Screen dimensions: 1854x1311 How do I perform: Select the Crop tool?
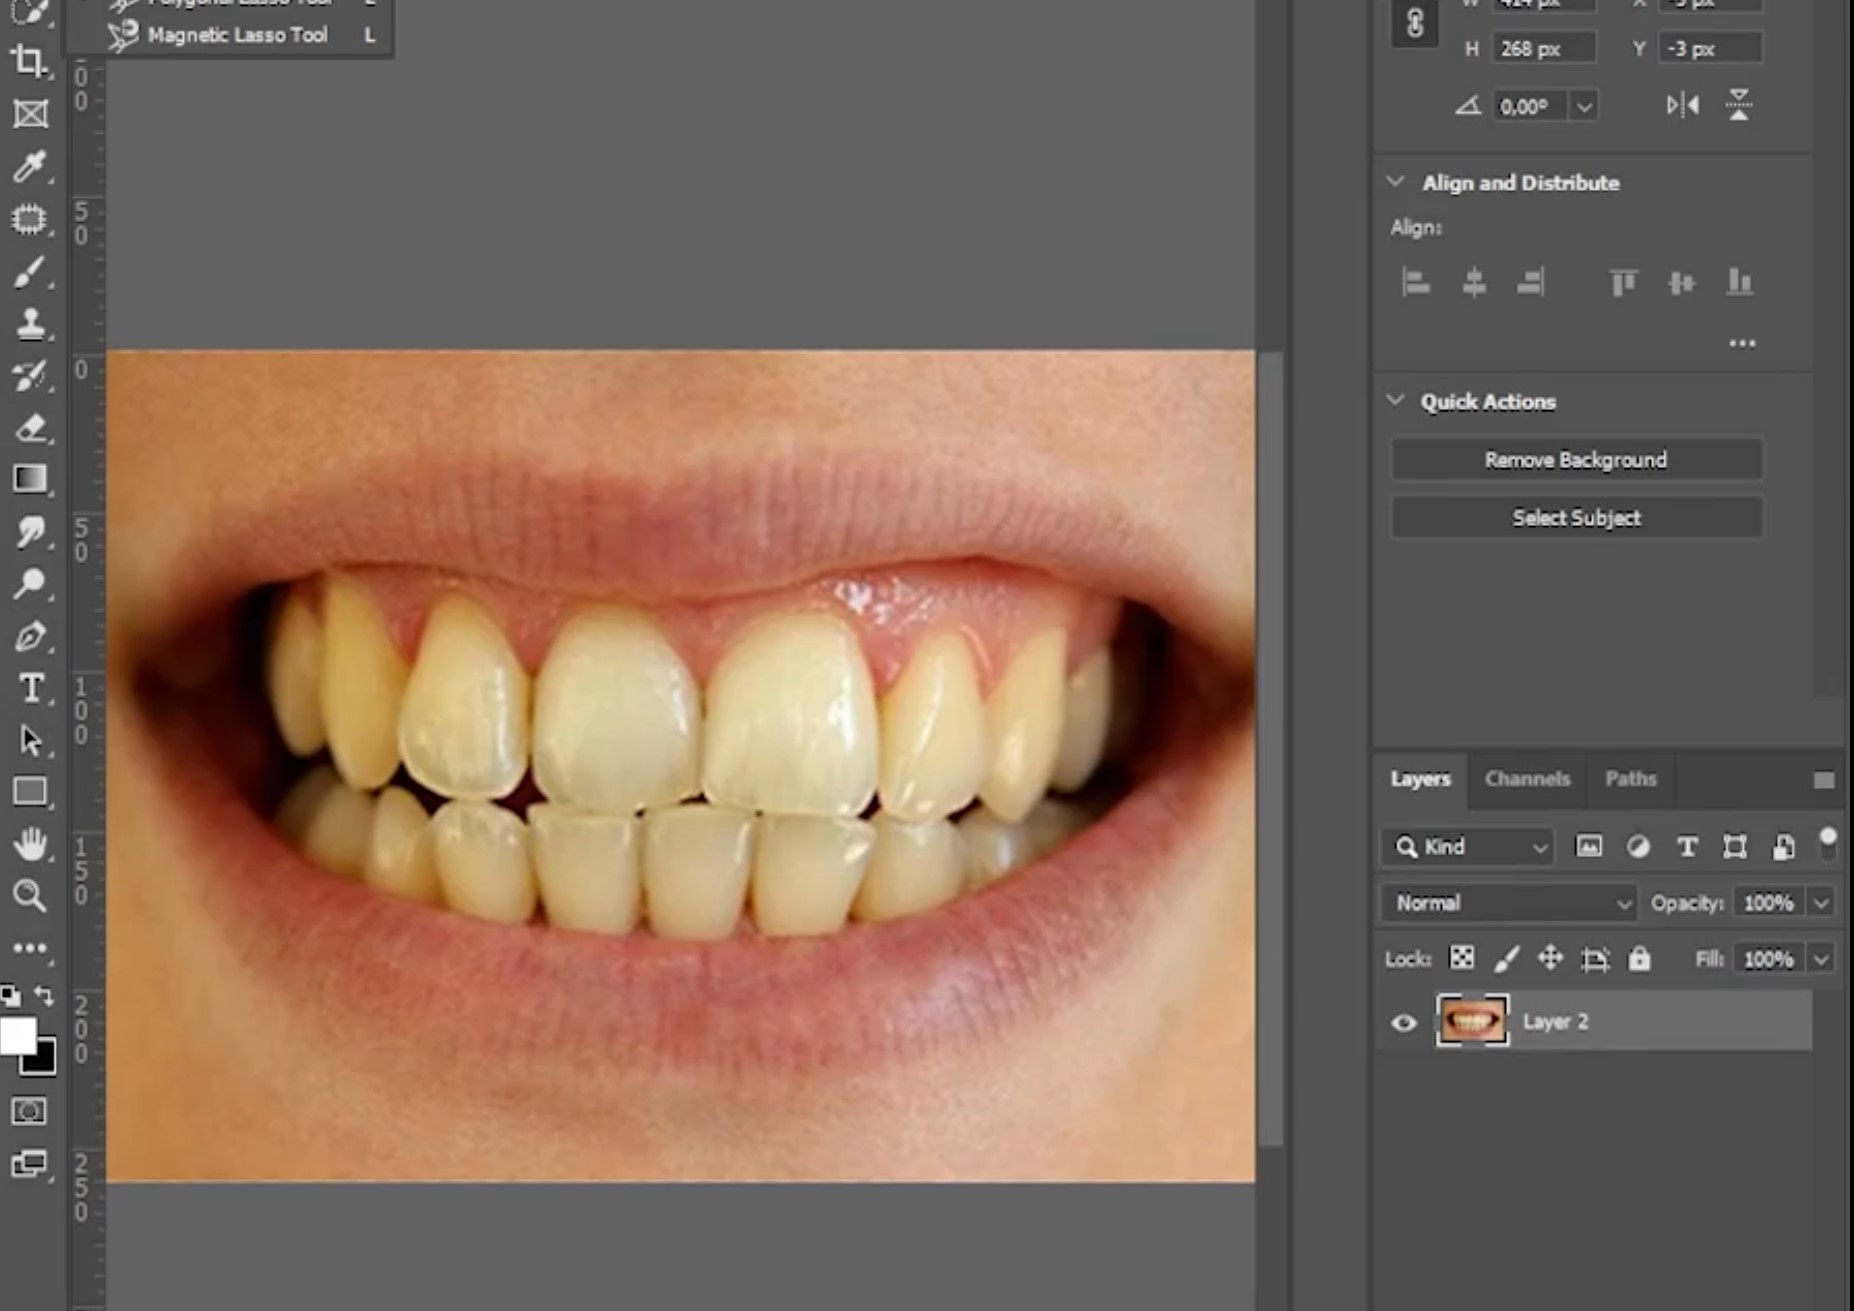point(30,62)
